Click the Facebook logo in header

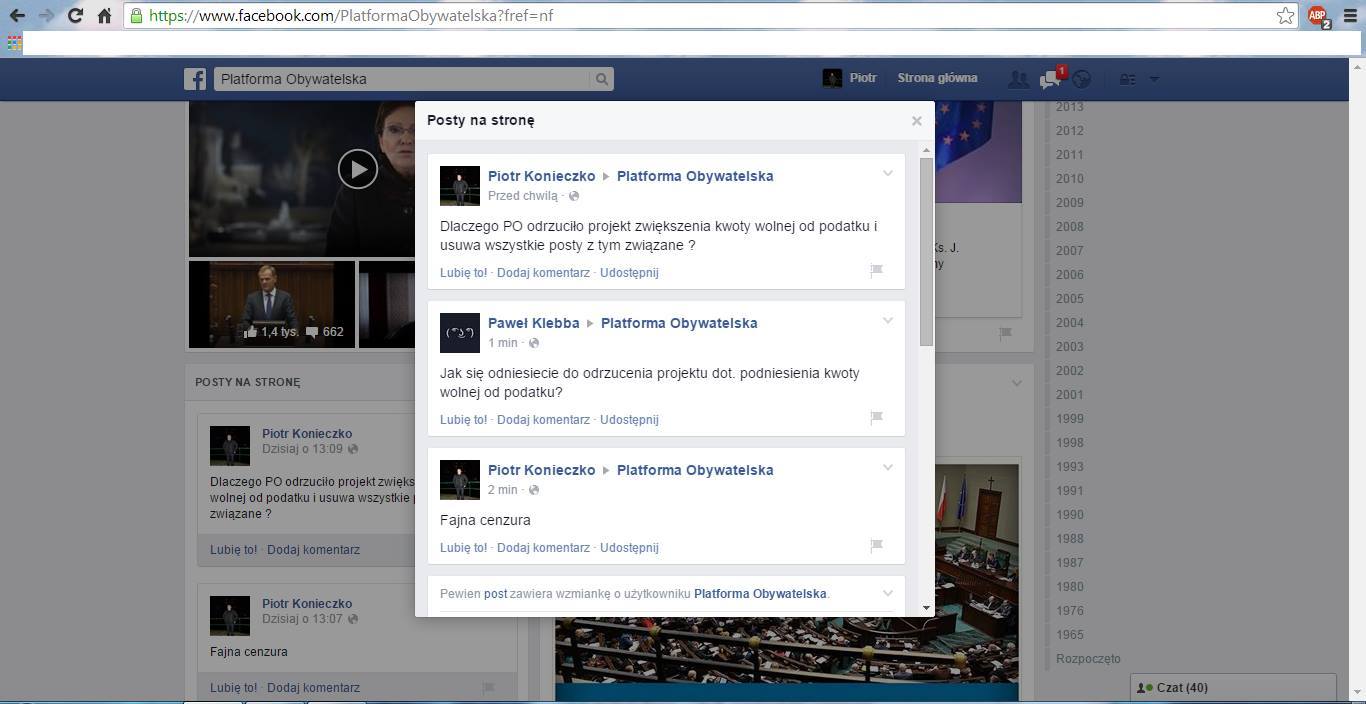(195, 79)
